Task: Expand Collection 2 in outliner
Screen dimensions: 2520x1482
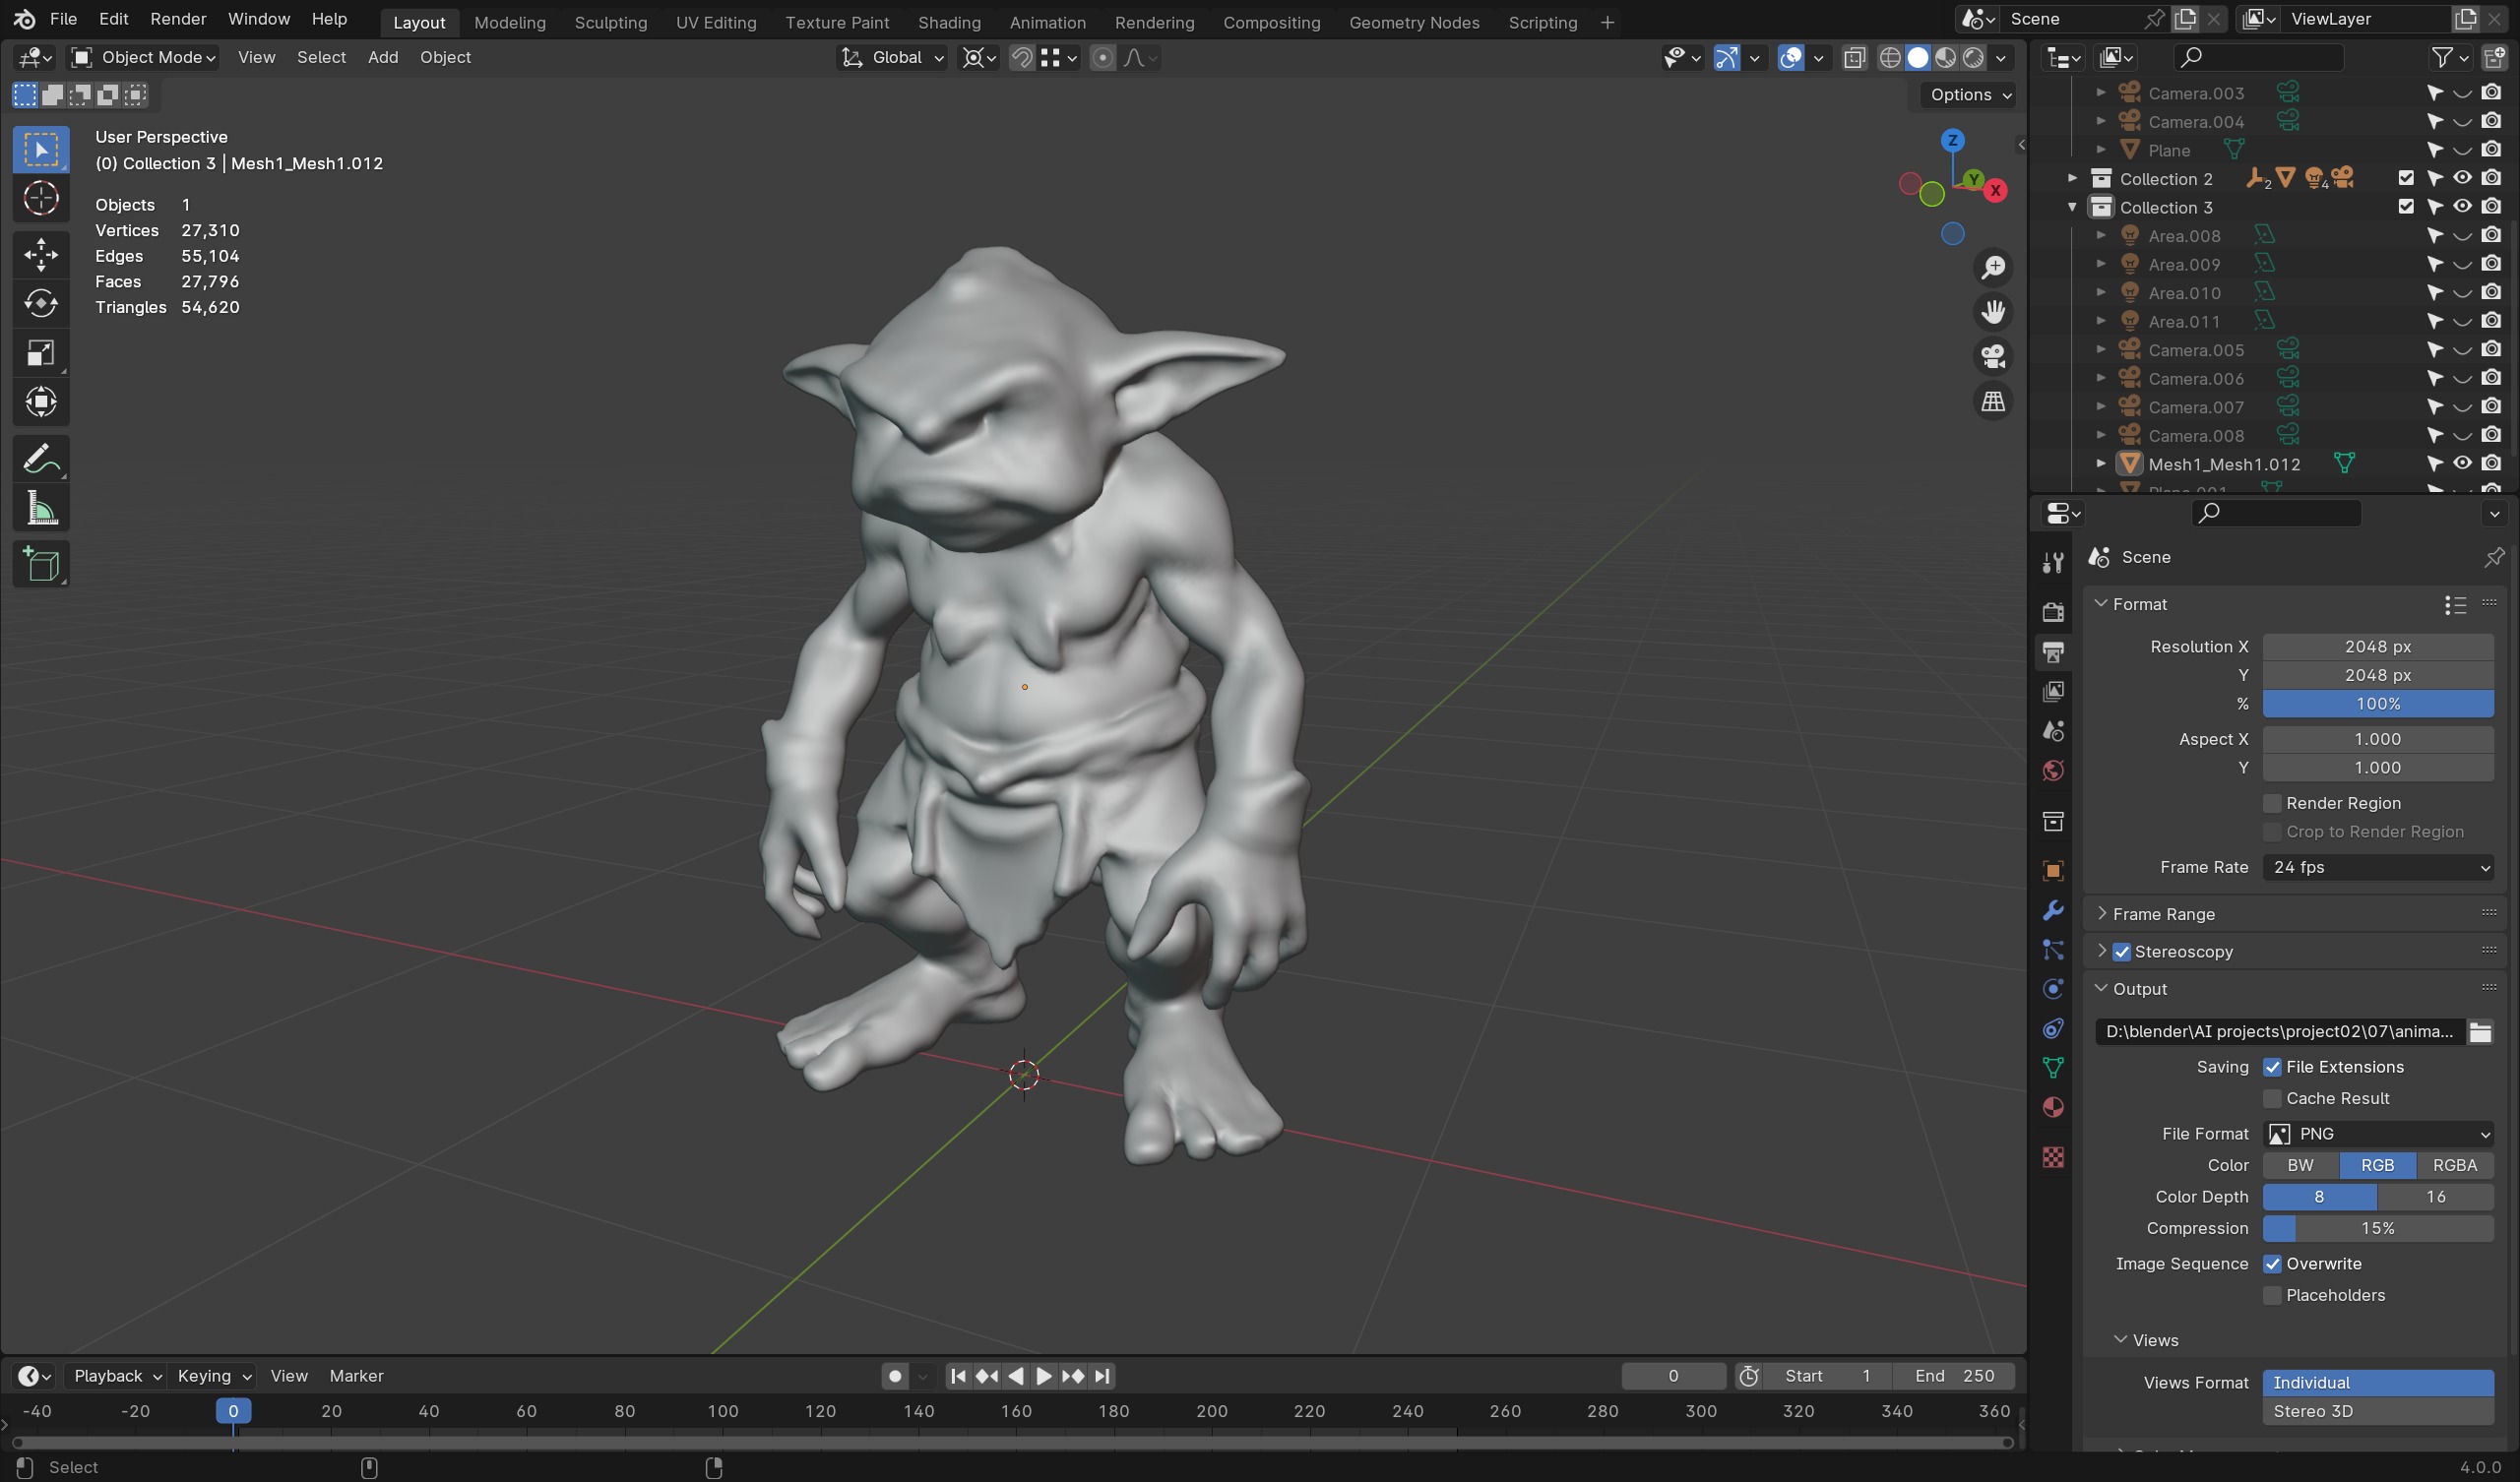Action: point(2072,178)
